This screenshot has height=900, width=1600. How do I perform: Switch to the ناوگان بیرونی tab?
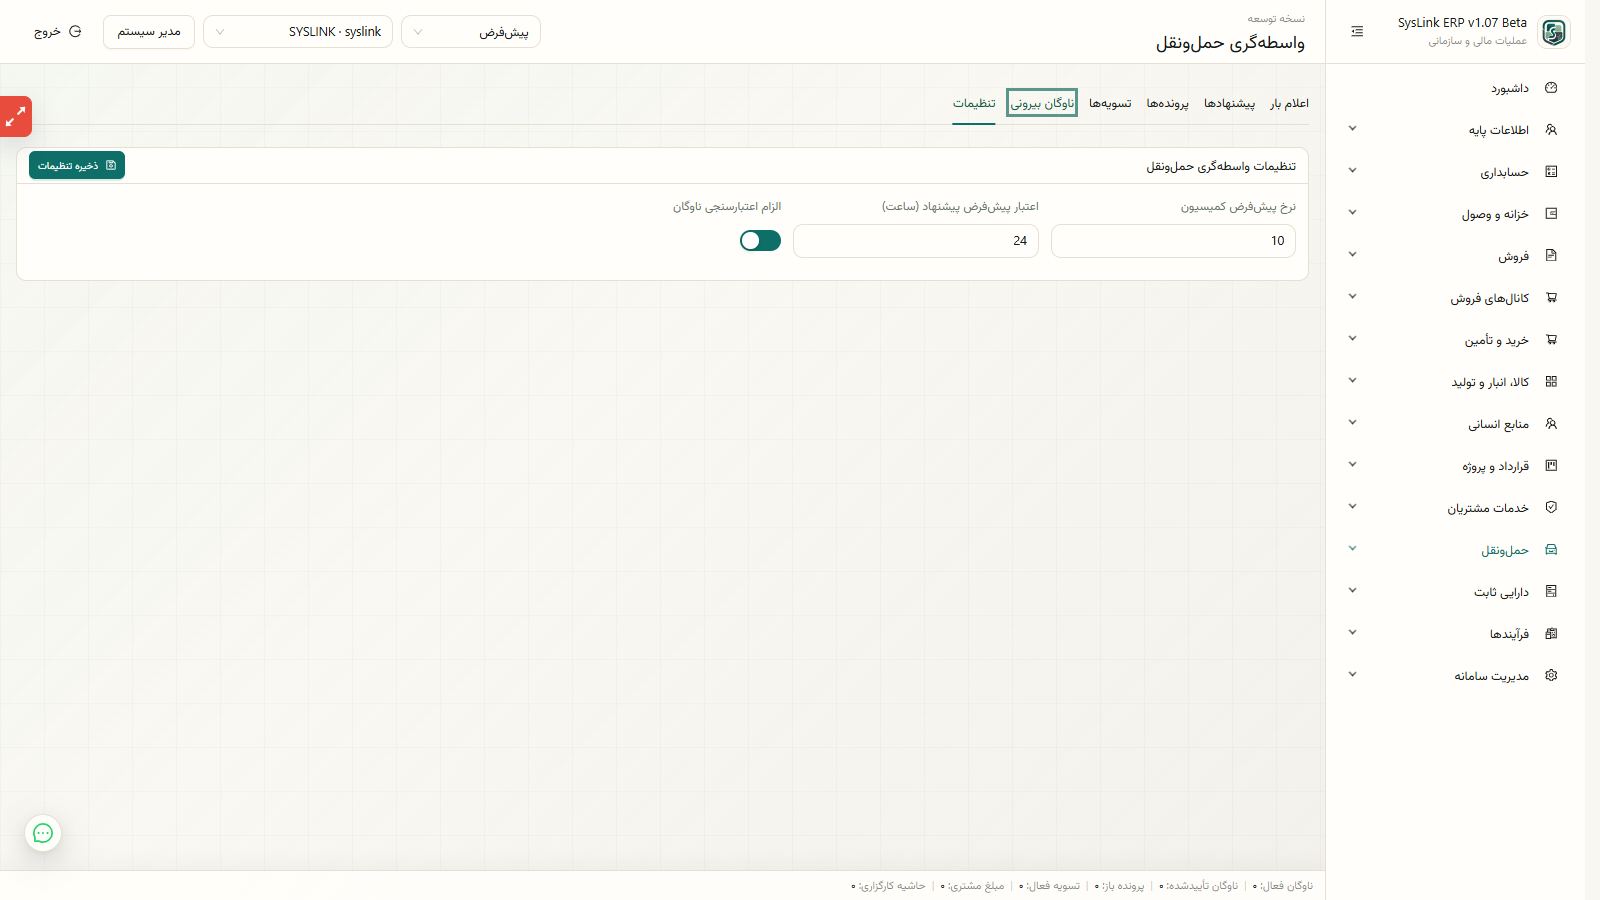pyautogui.click(x=1042, y=103)
